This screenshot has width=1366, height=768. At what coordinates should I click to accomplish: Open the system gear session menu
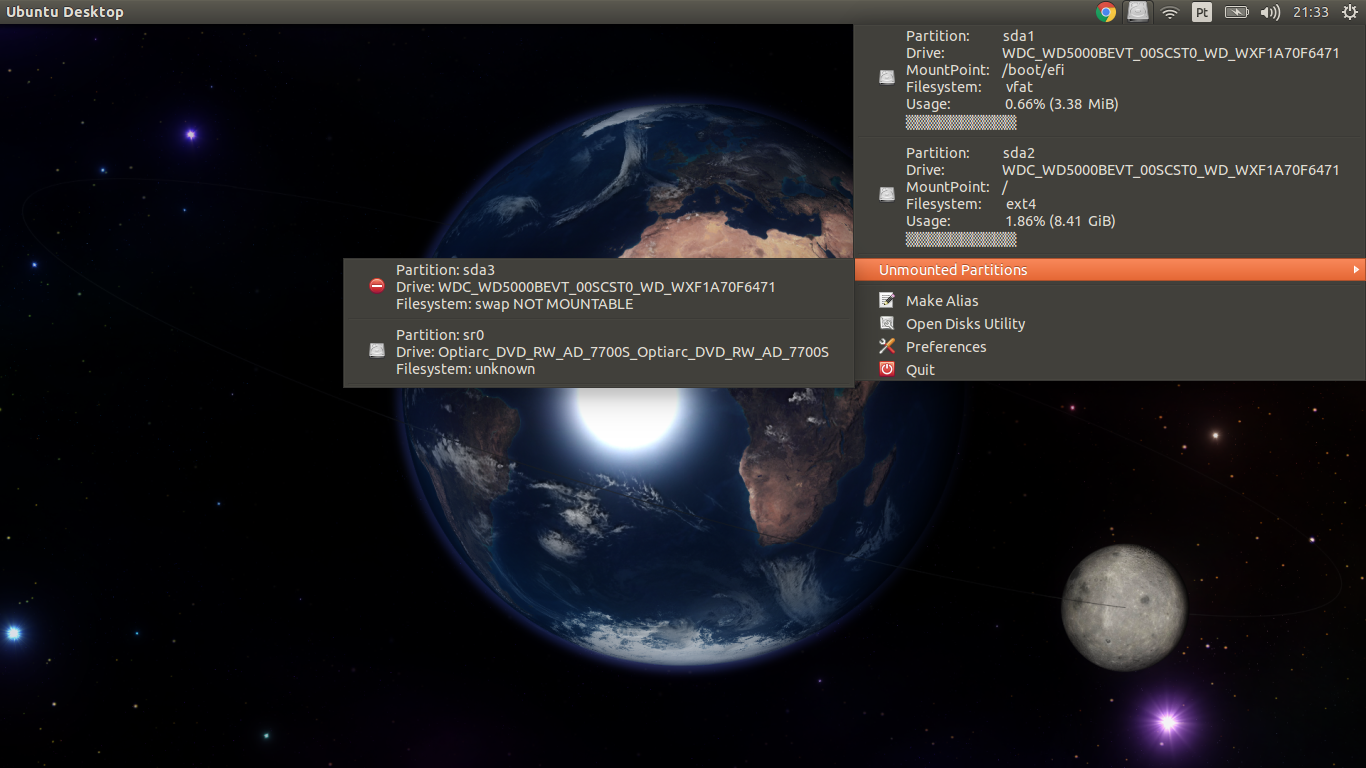[x=1349, y=12]
